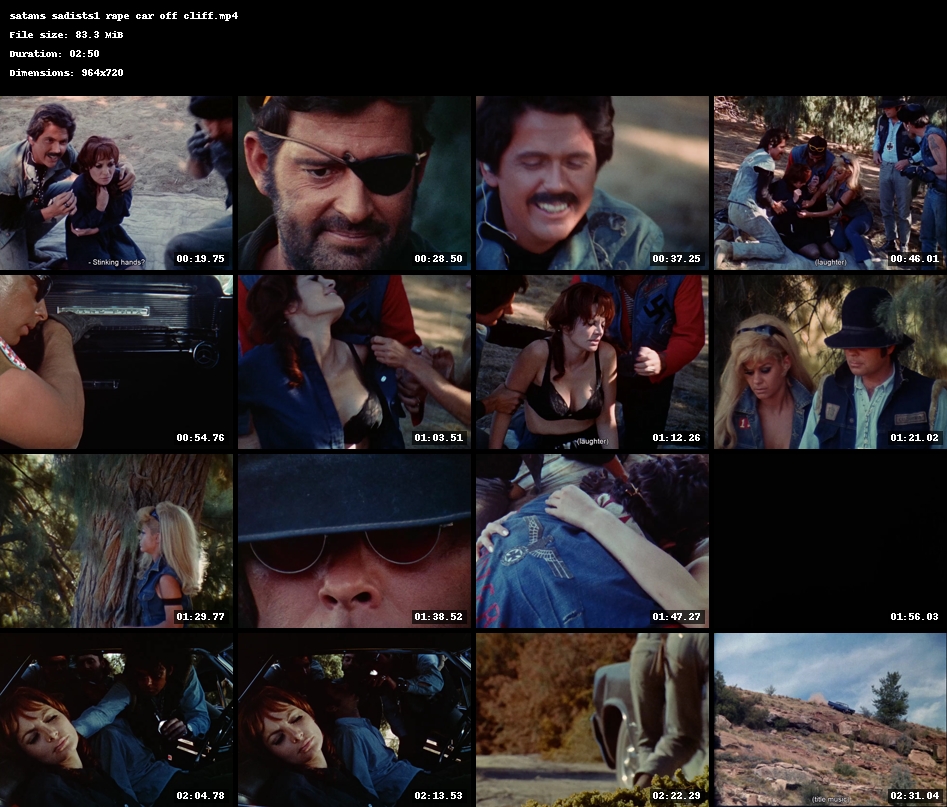Screen dimensions: 947x807
Task: Select the black frame at 01:56.03
Action: pyautogui.click(x=830, y=541)
